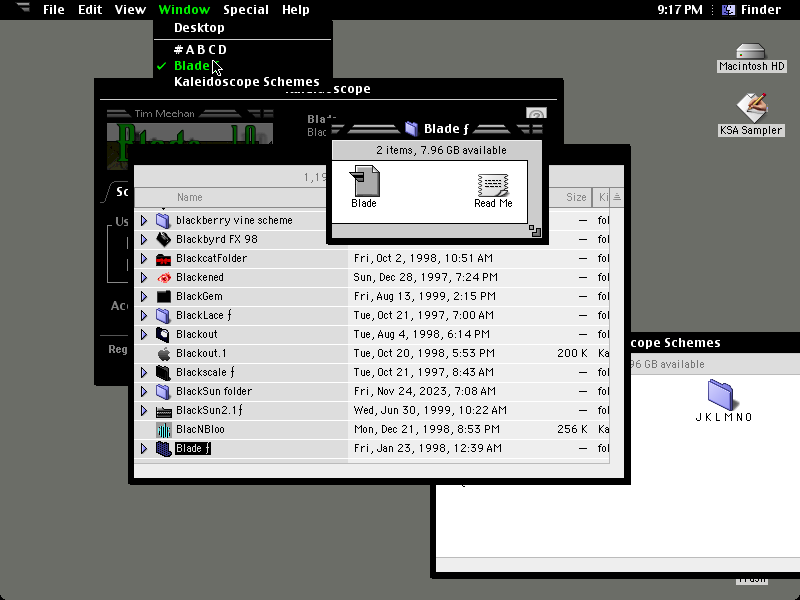Image resolution: width=800 pixels, height=600 pixels.
Task: Expand the Blade ƒ folder row
Action: pos(144,448)
